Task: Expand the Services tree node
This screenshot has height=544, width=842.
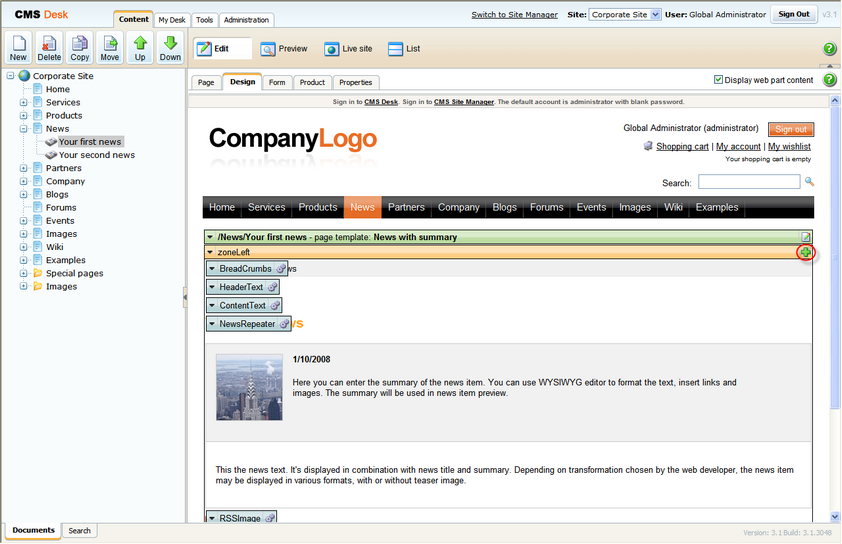Action: (24, 102)
